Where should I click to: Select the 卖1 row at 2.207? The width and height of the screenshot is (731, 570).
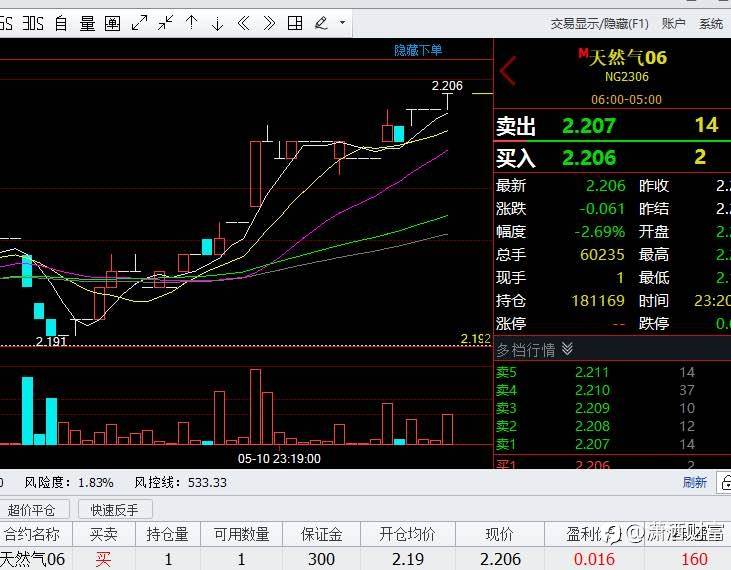click(x=612, y=444)
